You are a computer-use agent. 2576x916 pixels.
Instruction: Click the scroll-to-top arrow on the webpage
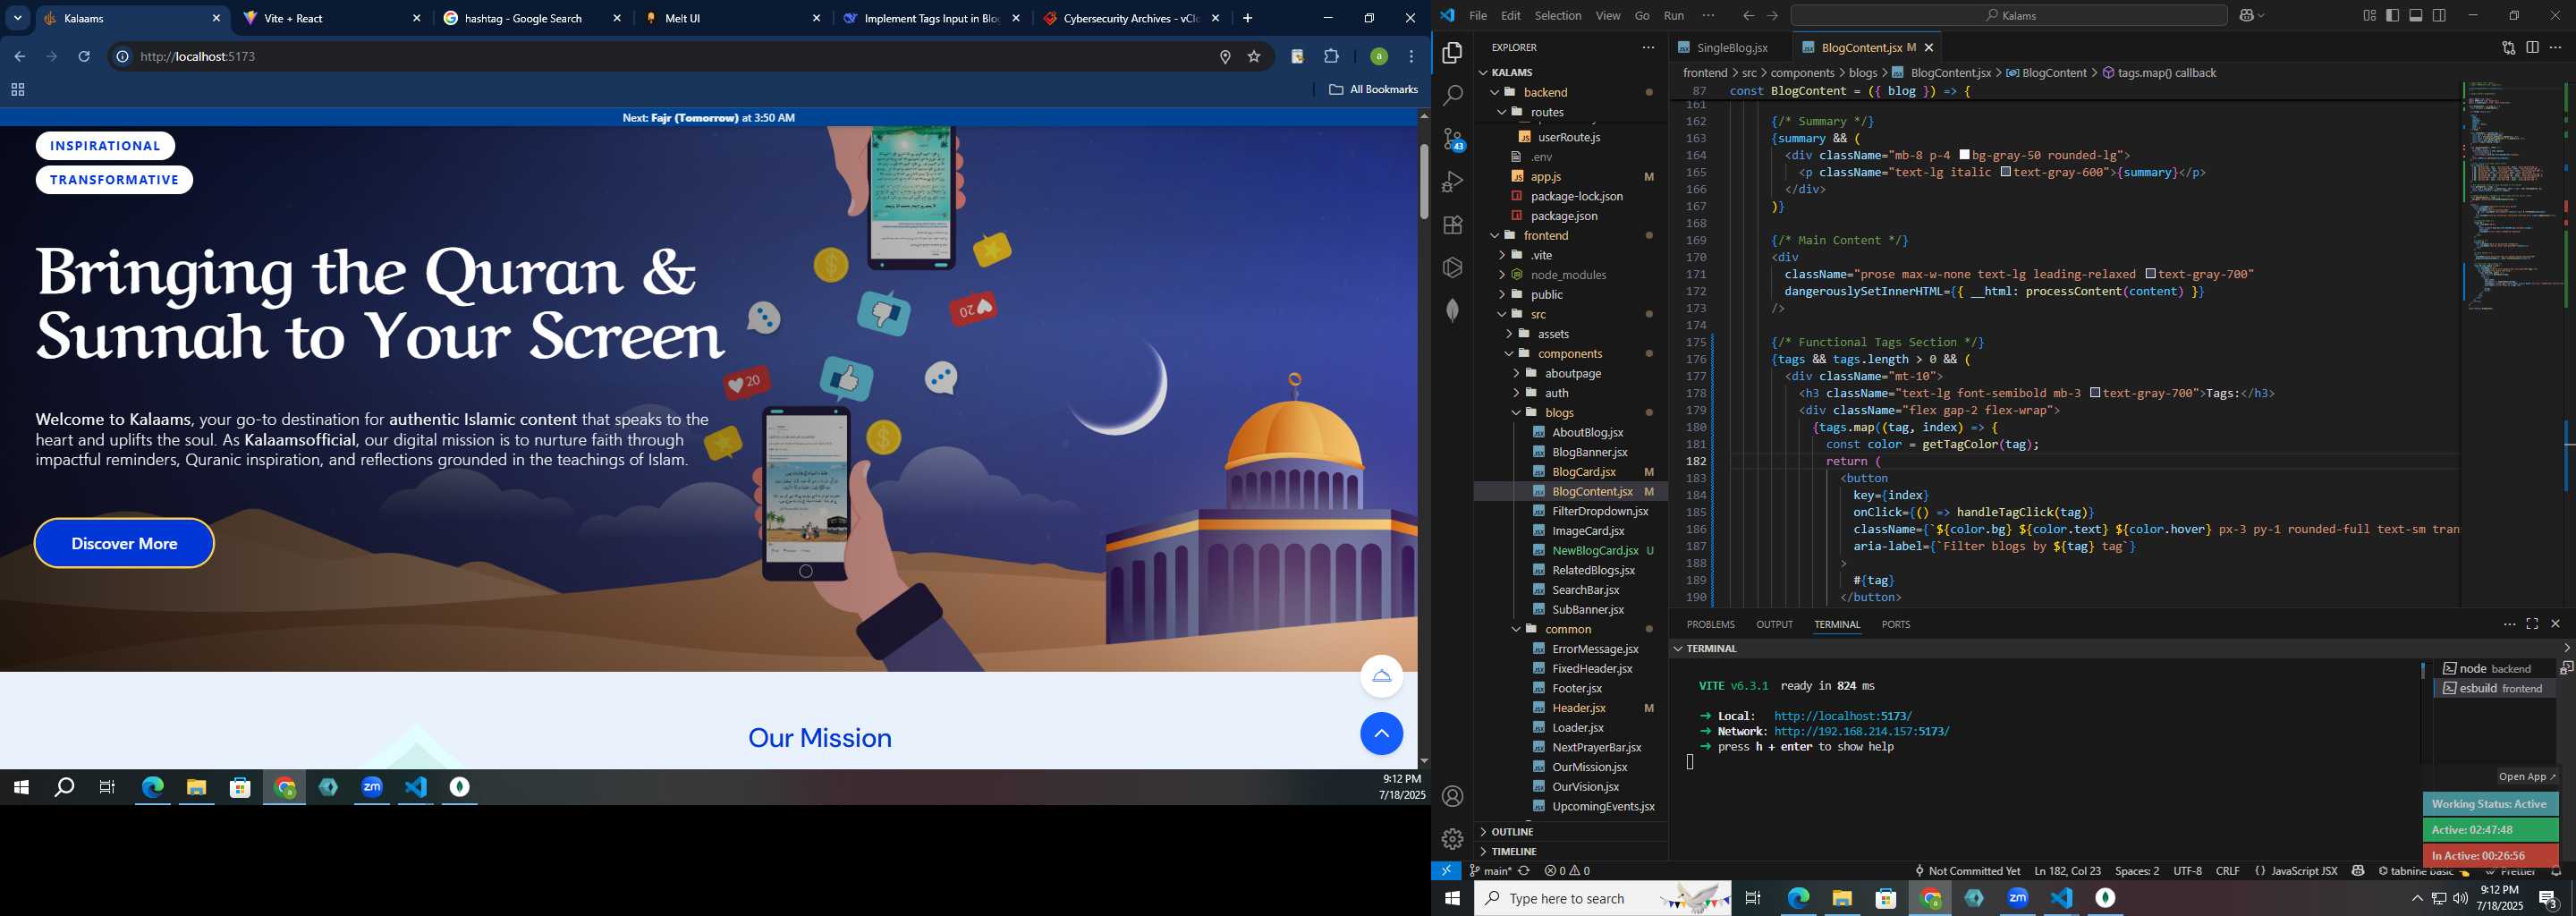point(1381,734)
